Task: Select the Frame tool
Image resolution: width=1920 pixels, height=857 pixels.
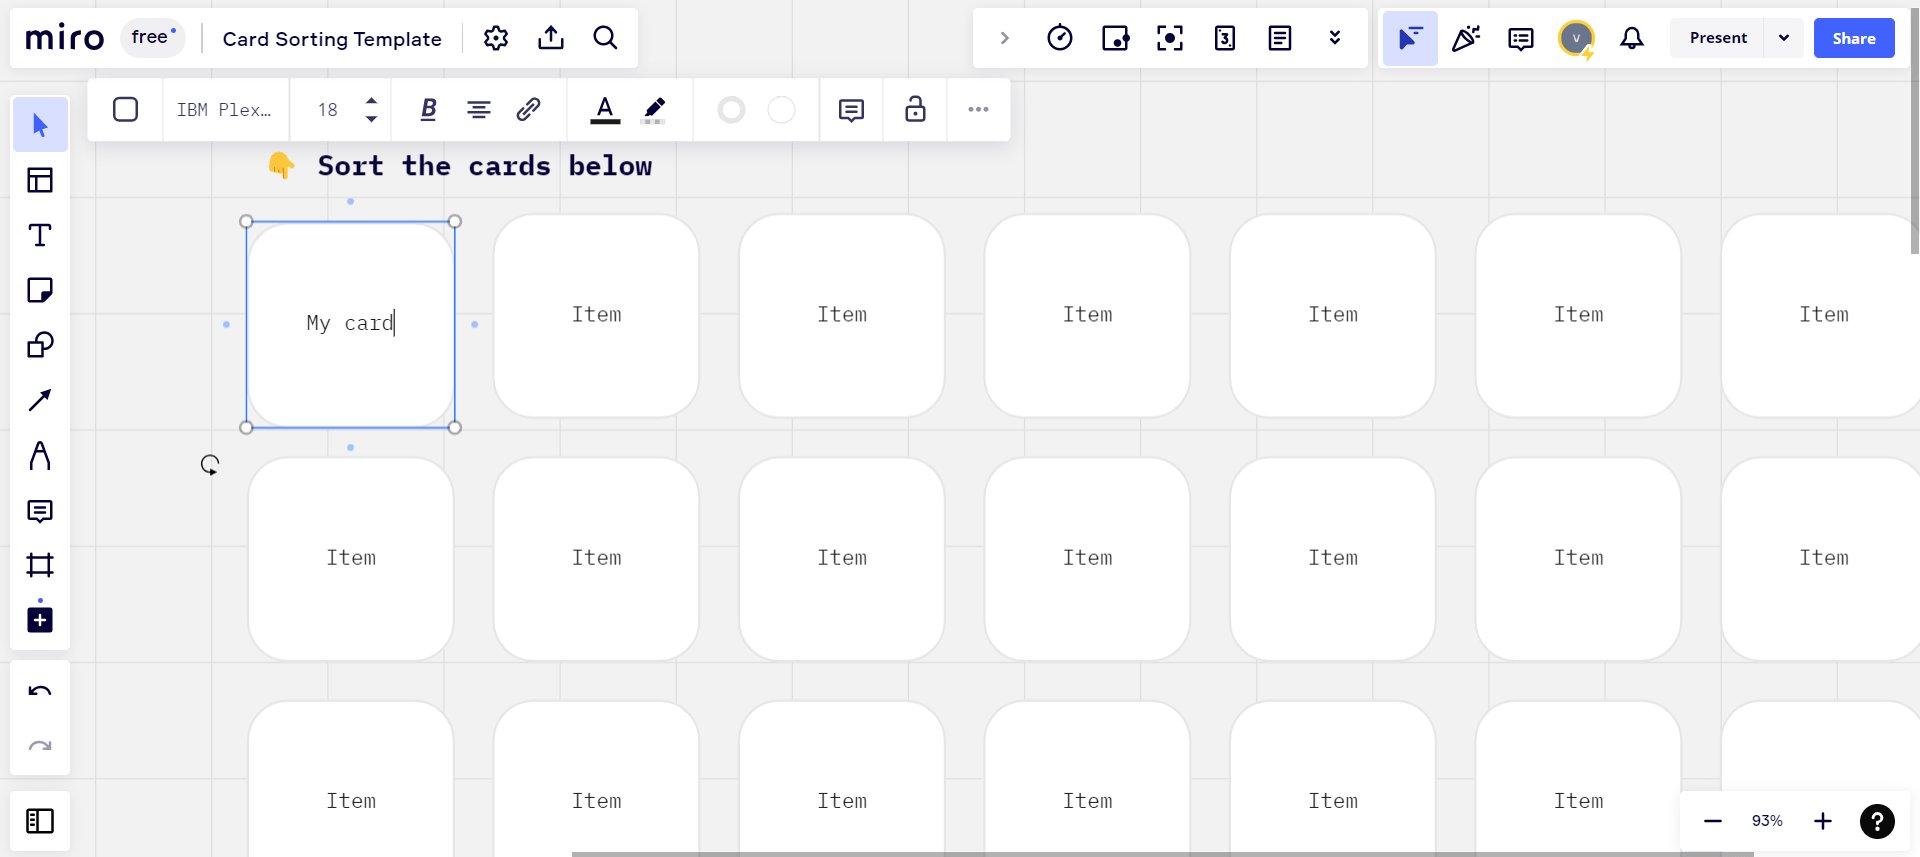Action: pos(40,565)
